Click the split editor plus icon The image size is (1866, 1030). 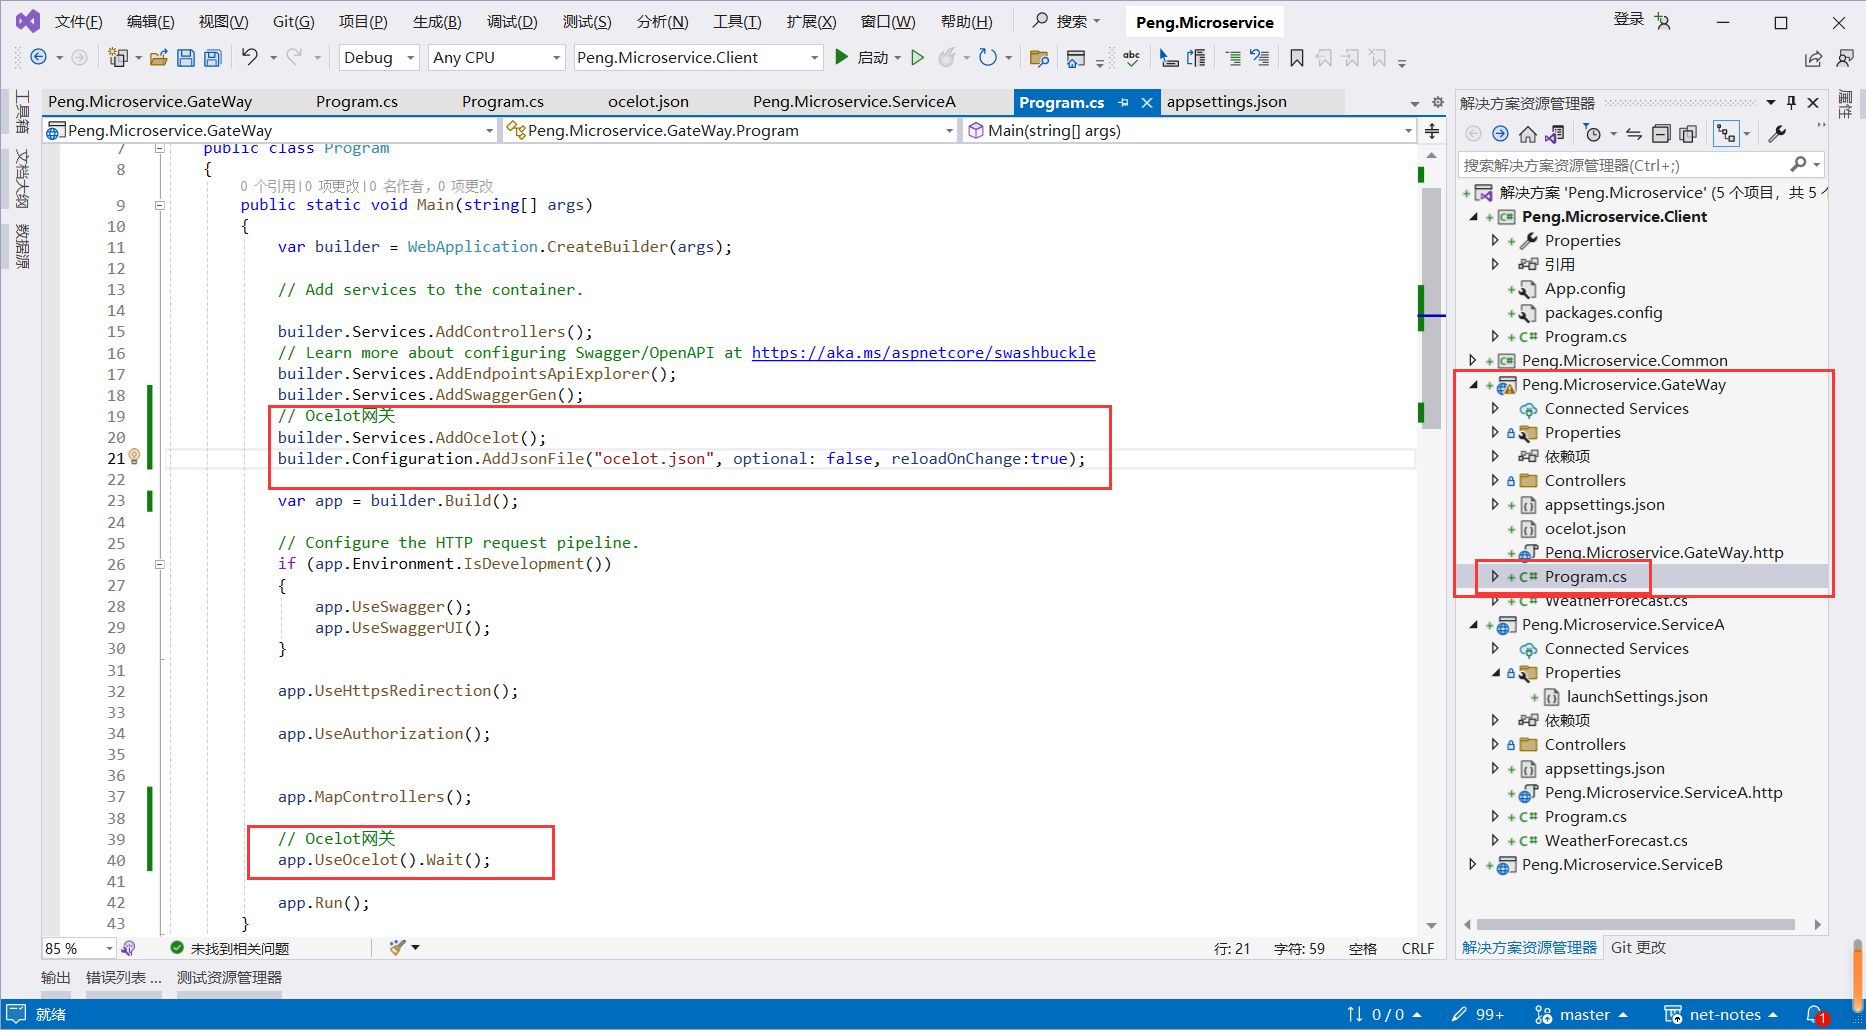click(x=1432, y=130)
